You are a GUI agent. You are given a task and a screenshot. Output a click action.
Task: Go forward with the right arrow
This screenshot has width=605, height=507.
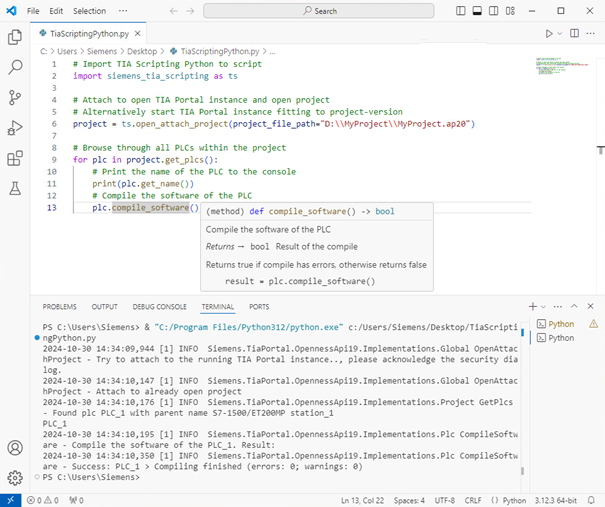click(190, 11)
